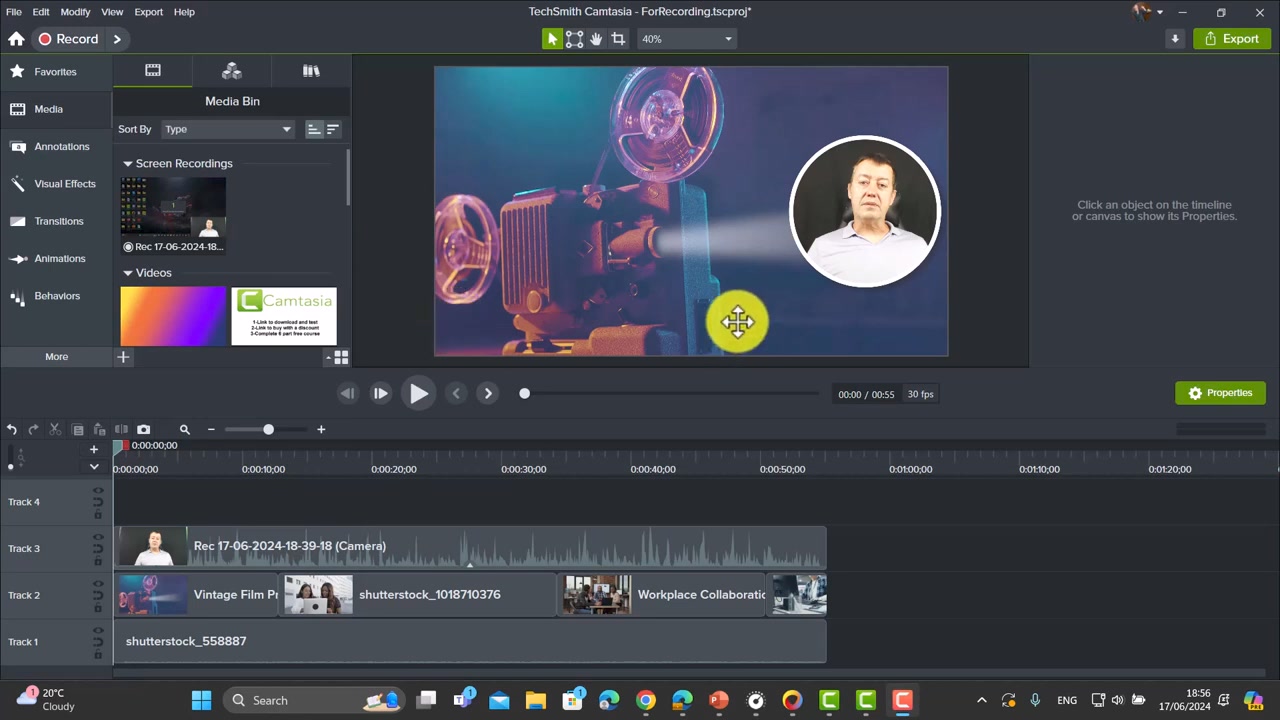Switch to the Transitions tab

pos(56,221)
